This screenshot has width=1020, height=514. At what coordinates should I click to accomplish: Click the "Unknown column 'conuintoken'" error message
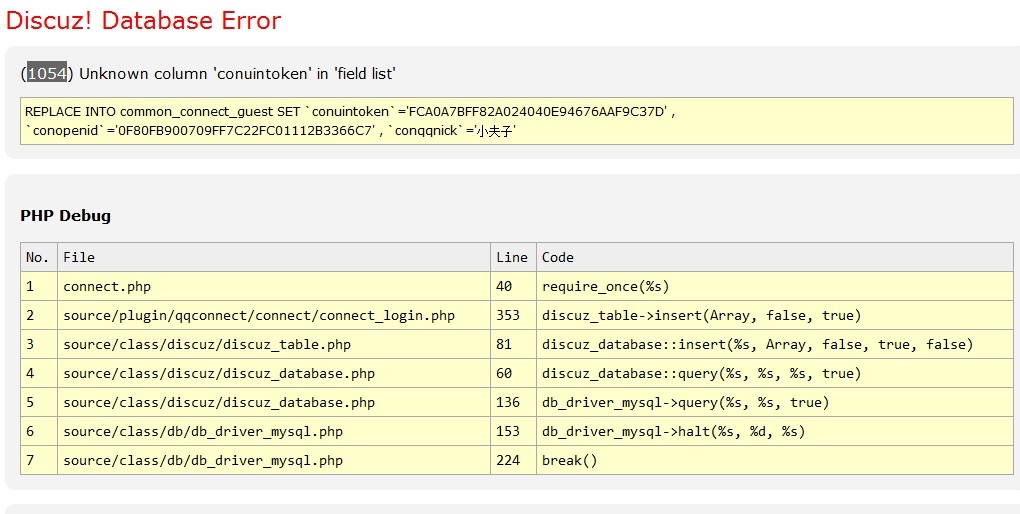[238, 73]
